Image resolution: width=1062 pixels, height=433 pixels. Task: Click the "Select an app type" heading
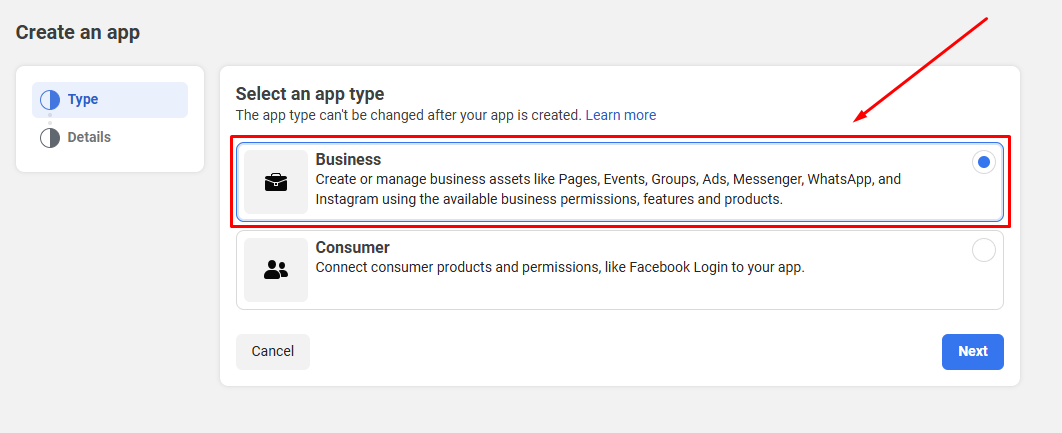point(310,94)
